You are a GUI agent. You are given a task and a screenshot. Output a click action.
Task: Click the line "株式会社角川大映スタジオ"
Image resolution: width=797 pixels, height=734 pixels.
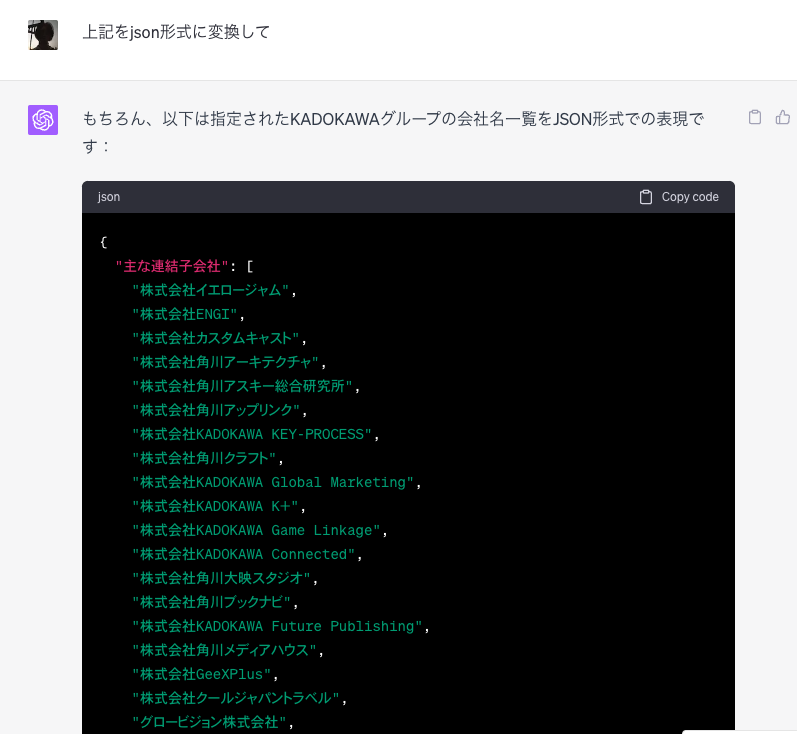(222, 578)
